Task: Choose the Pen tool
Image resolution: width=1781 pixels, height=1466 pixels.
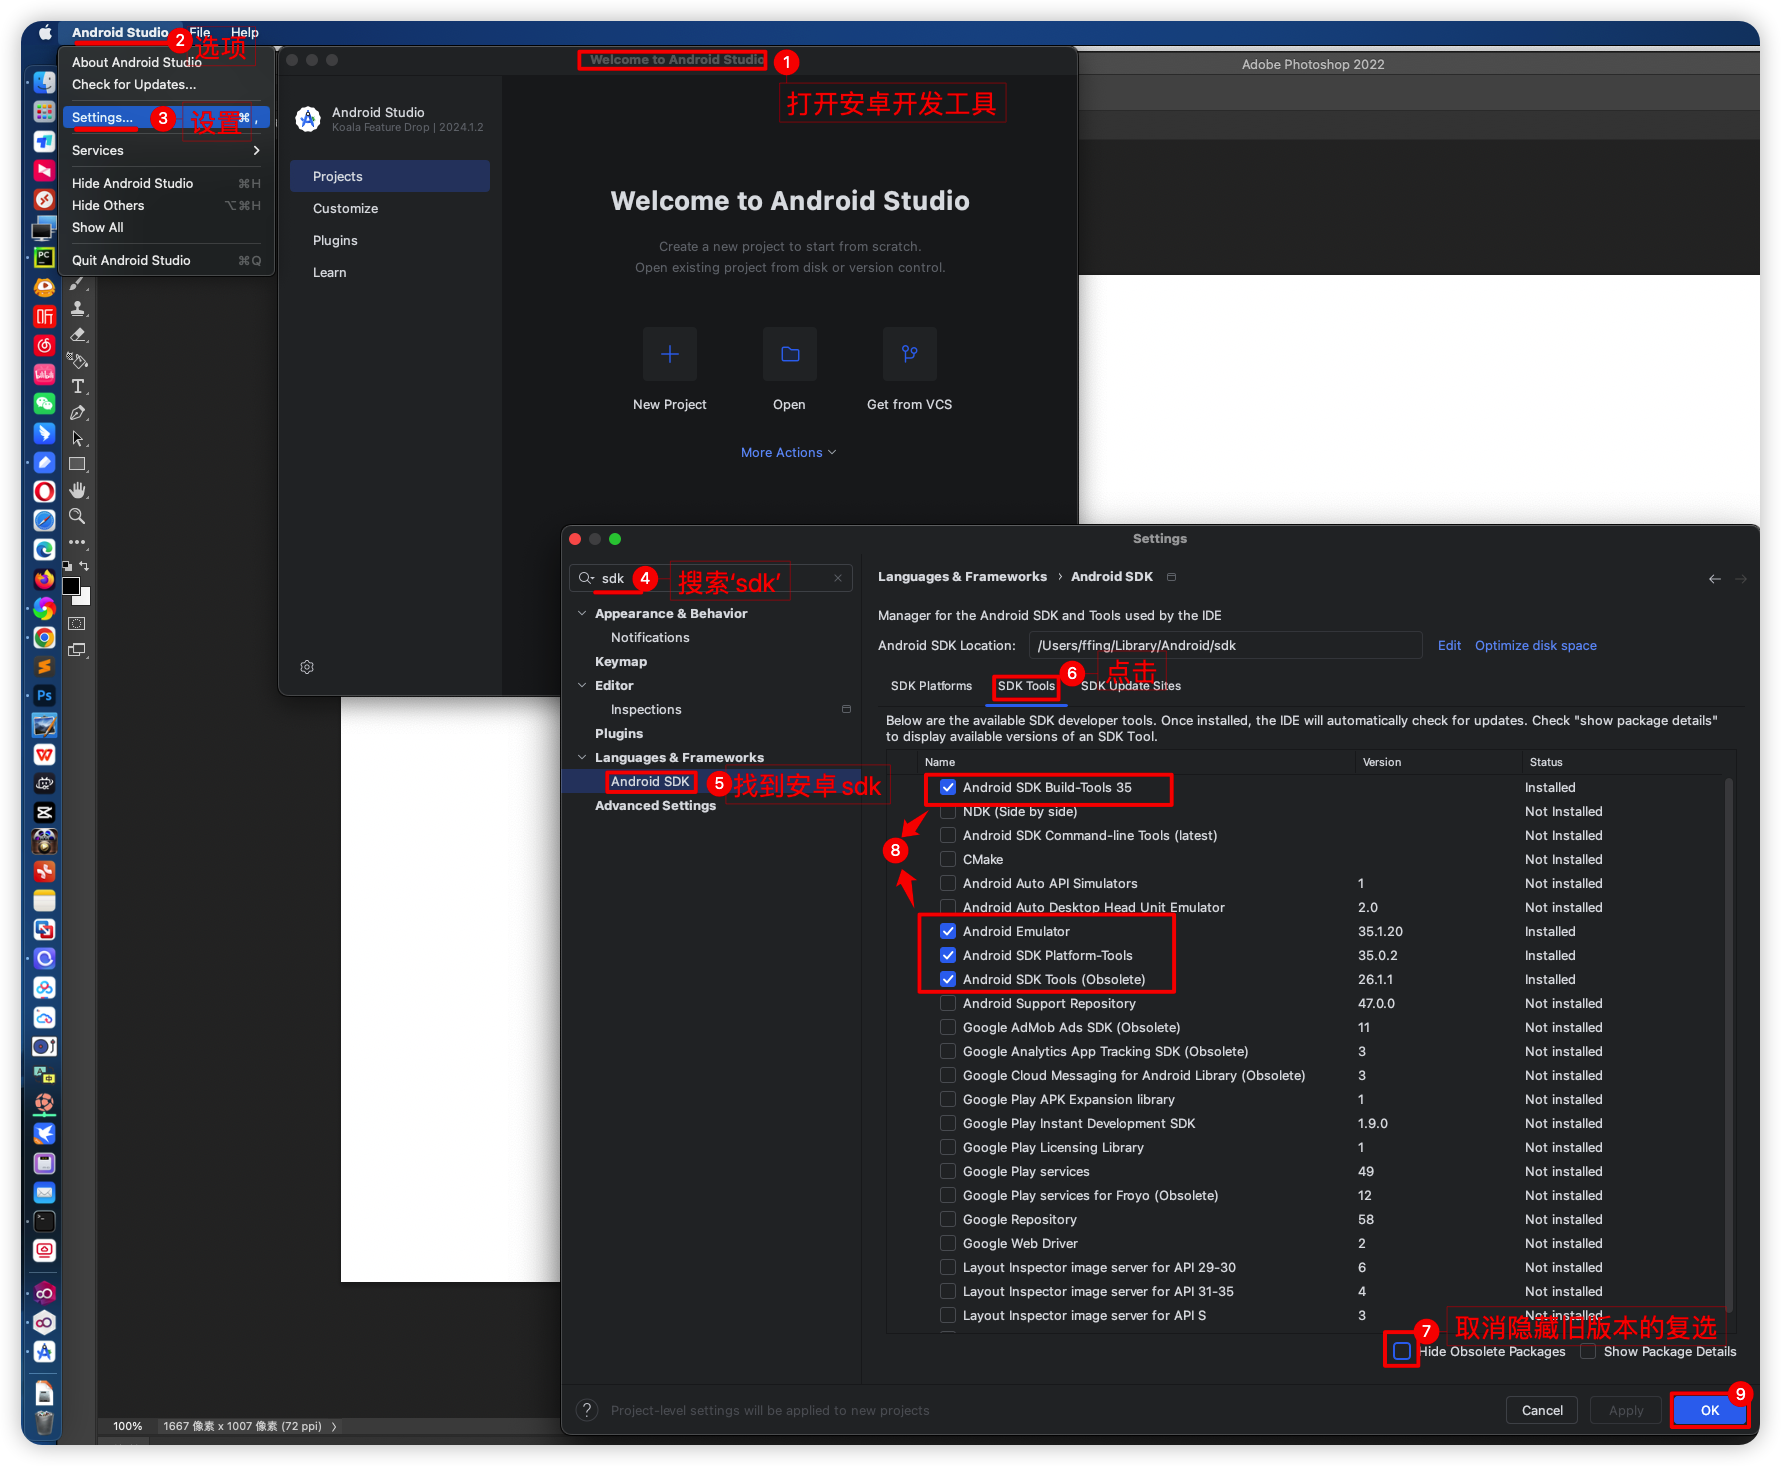Action: pyautogui.click(x=78, y=413)
